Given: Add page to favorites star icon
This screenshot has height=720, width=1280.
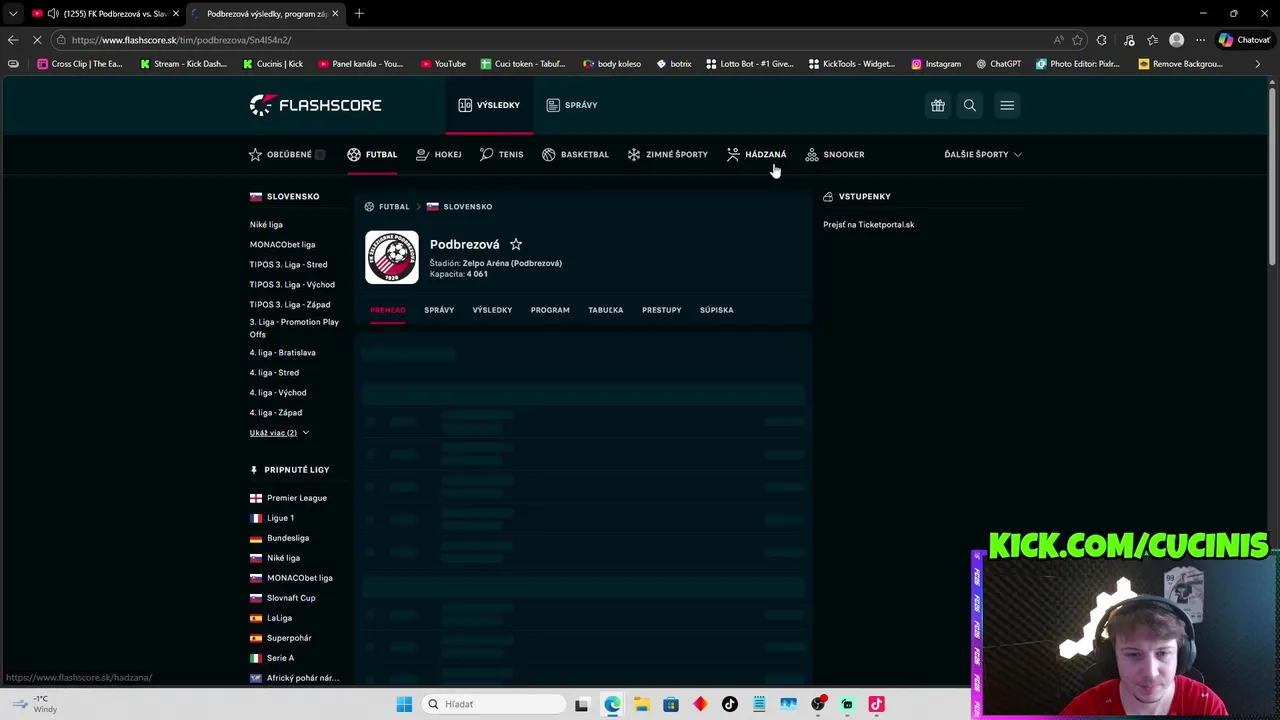Looking at the screenshot, I should (x=1077, y=40).
